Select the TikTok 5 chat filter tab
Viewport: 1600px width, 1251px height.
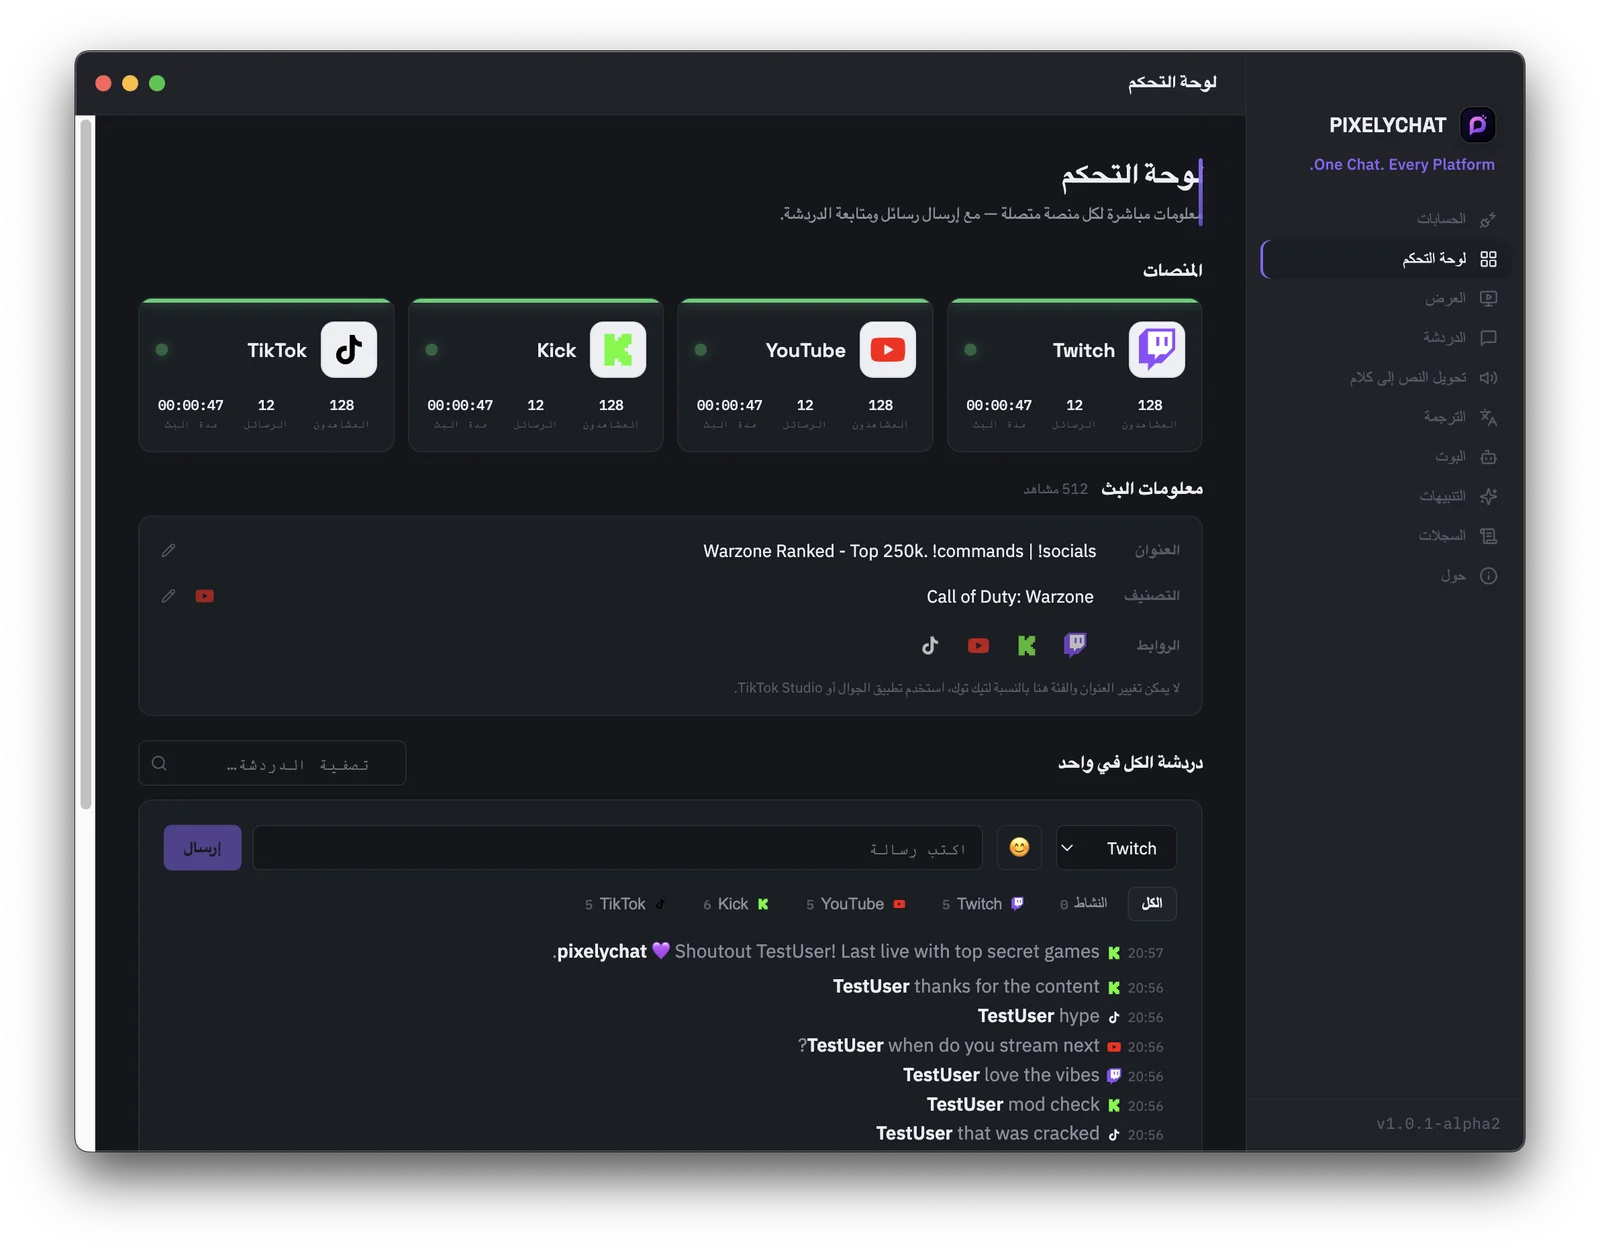626,904
